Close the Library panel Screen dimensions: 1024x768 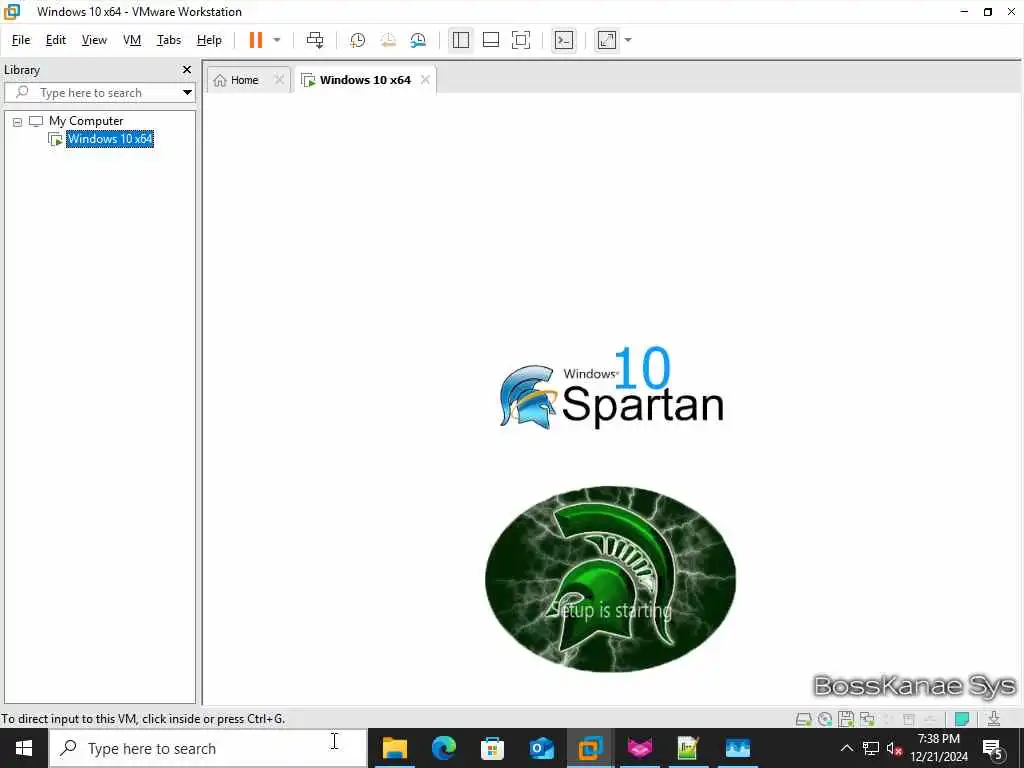point(187,69)
